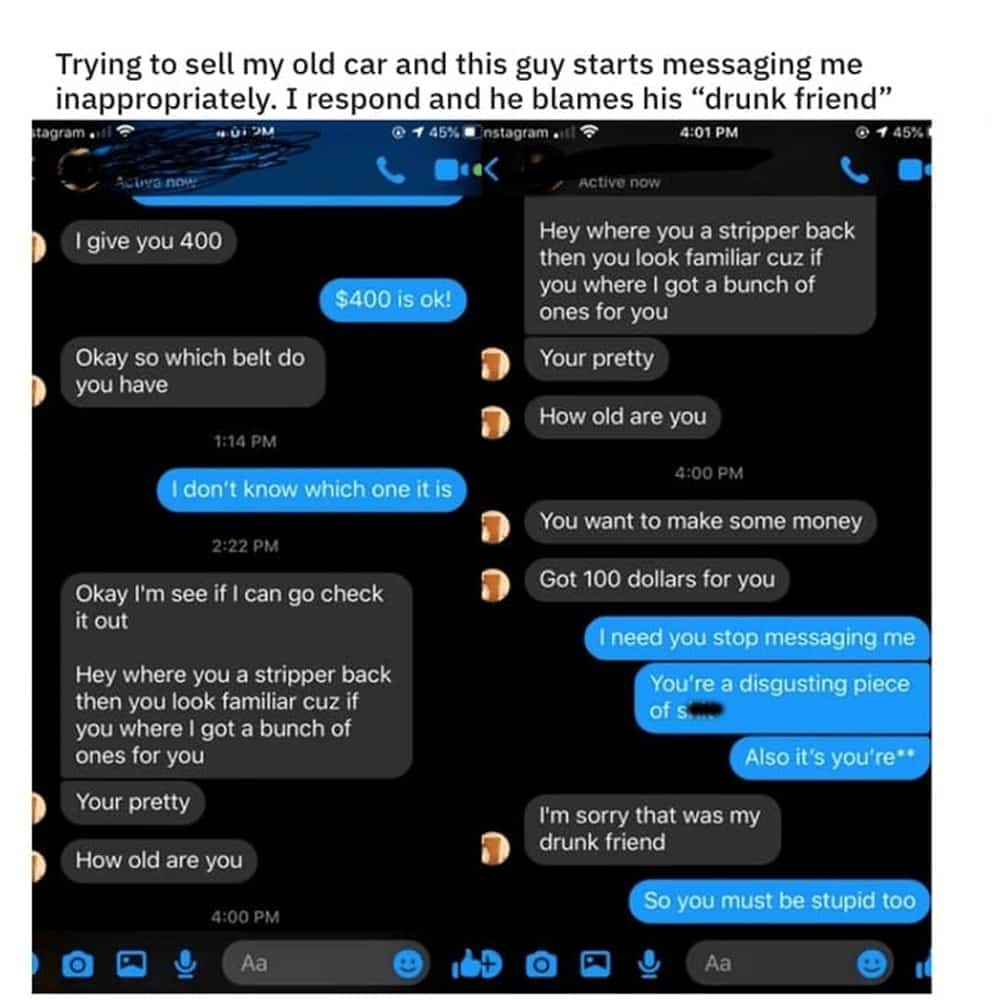Tap the "So you must be stupid too" bubble

779,901
